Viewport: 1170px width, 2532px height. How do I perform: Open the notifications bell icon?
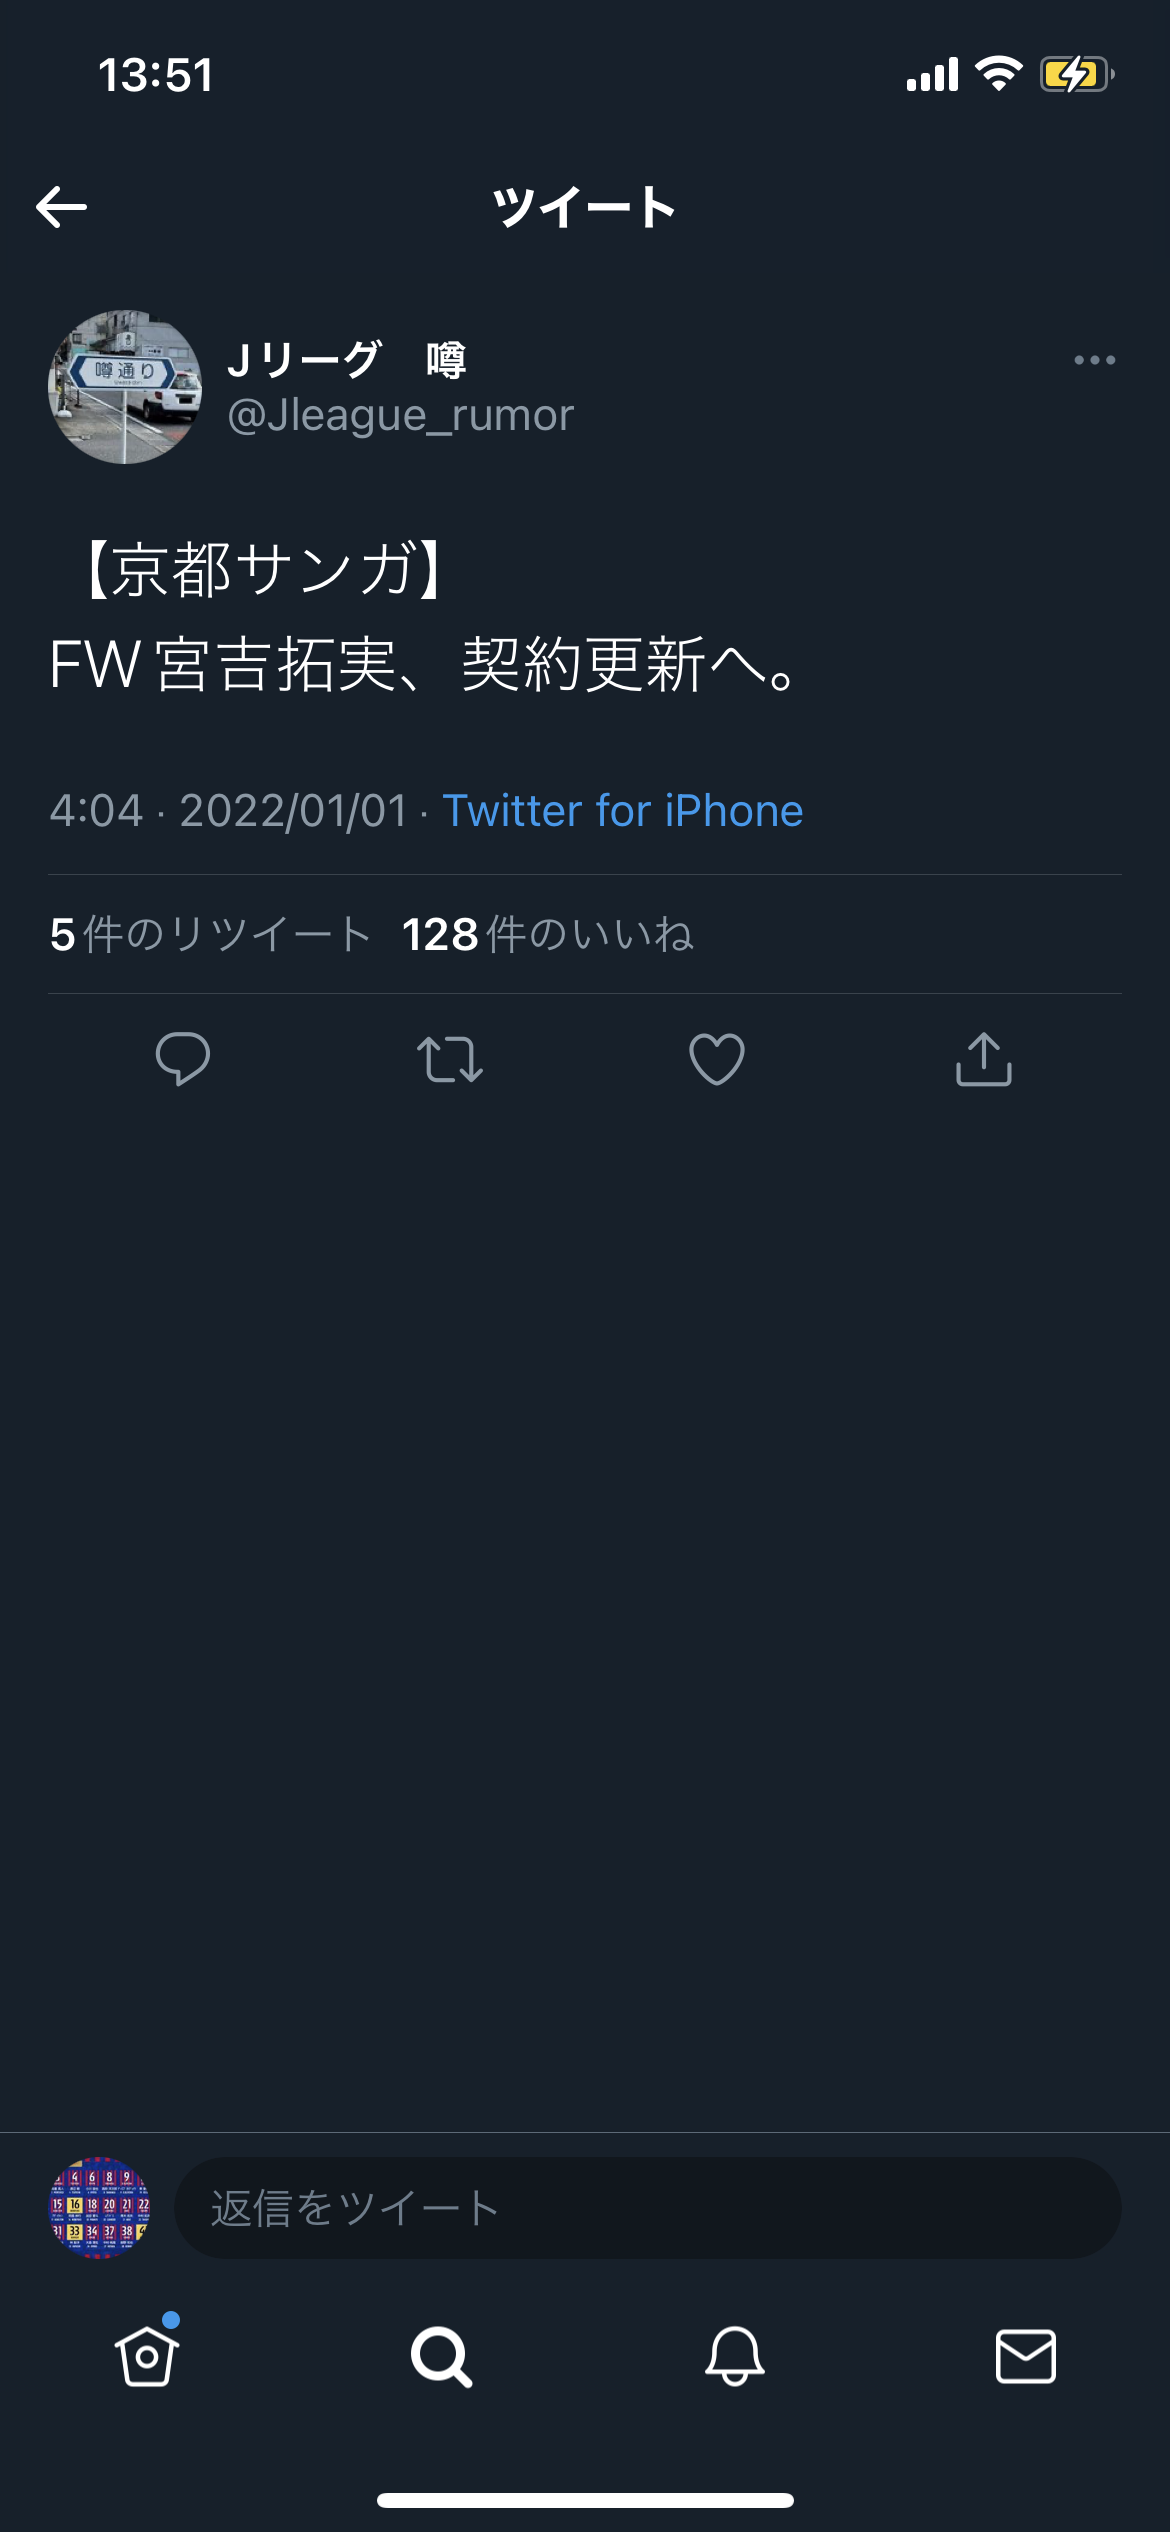click(x=735, y=2356)
